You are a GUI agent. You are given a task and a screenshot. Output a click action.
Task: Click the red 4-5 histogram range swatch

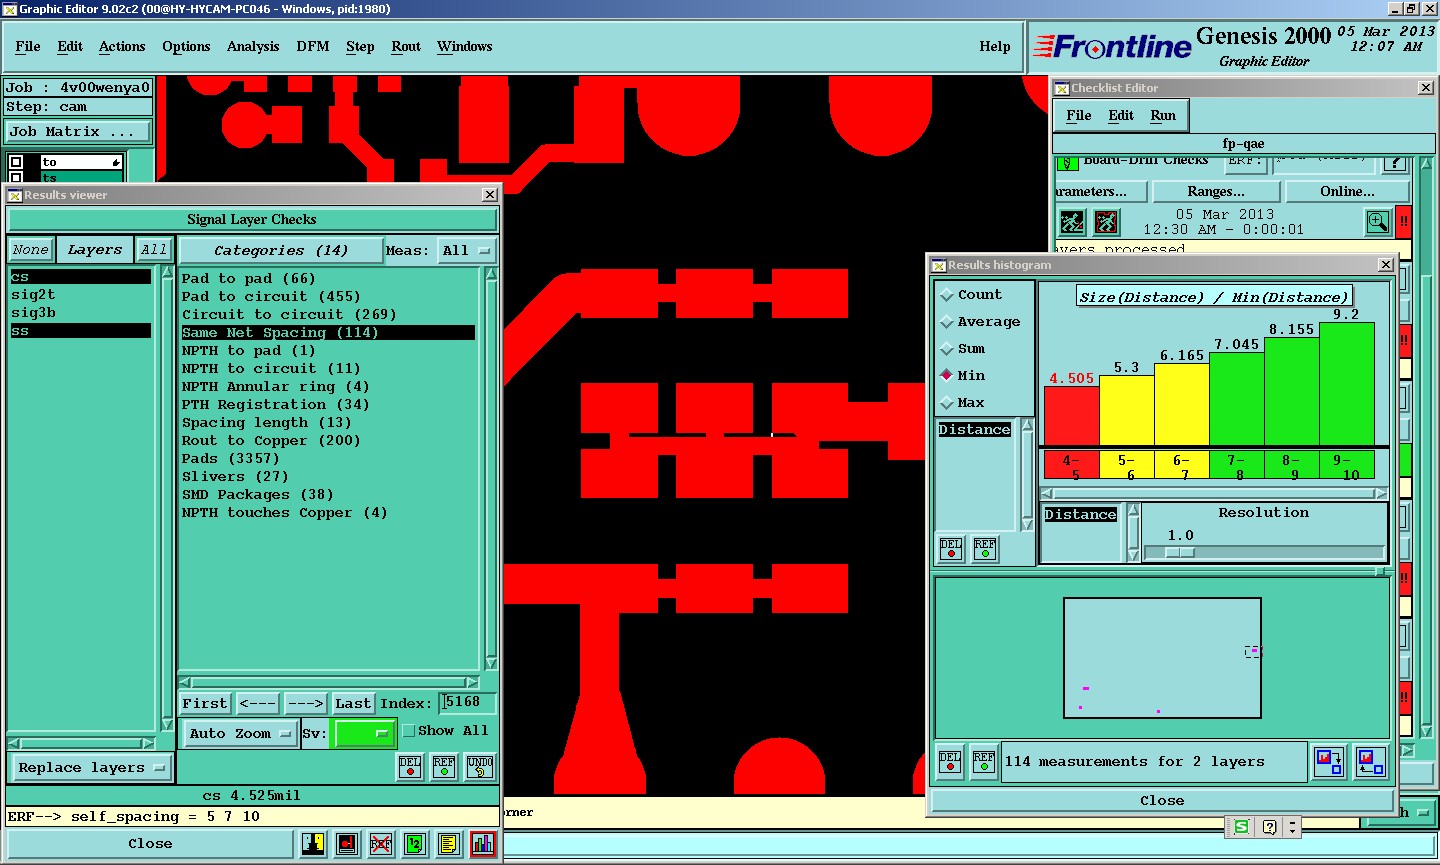click(x=1071, y=465)
